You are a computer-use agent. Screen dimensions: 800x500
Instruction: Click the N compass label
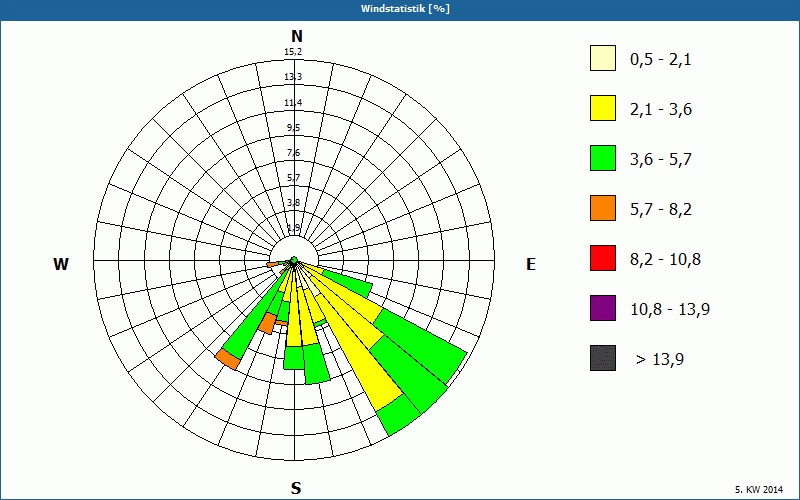297,36
